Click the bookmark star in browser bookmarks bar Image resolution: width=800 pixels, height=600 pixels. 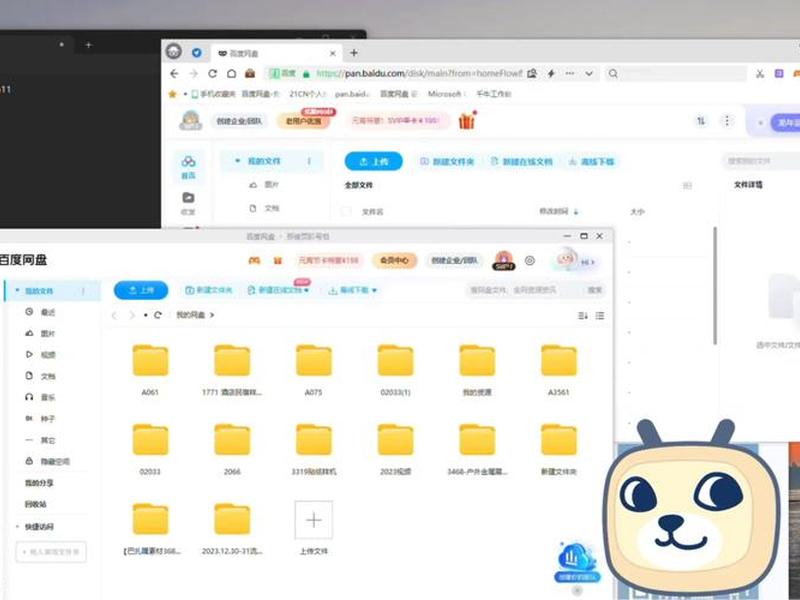[x=172, y=94]
